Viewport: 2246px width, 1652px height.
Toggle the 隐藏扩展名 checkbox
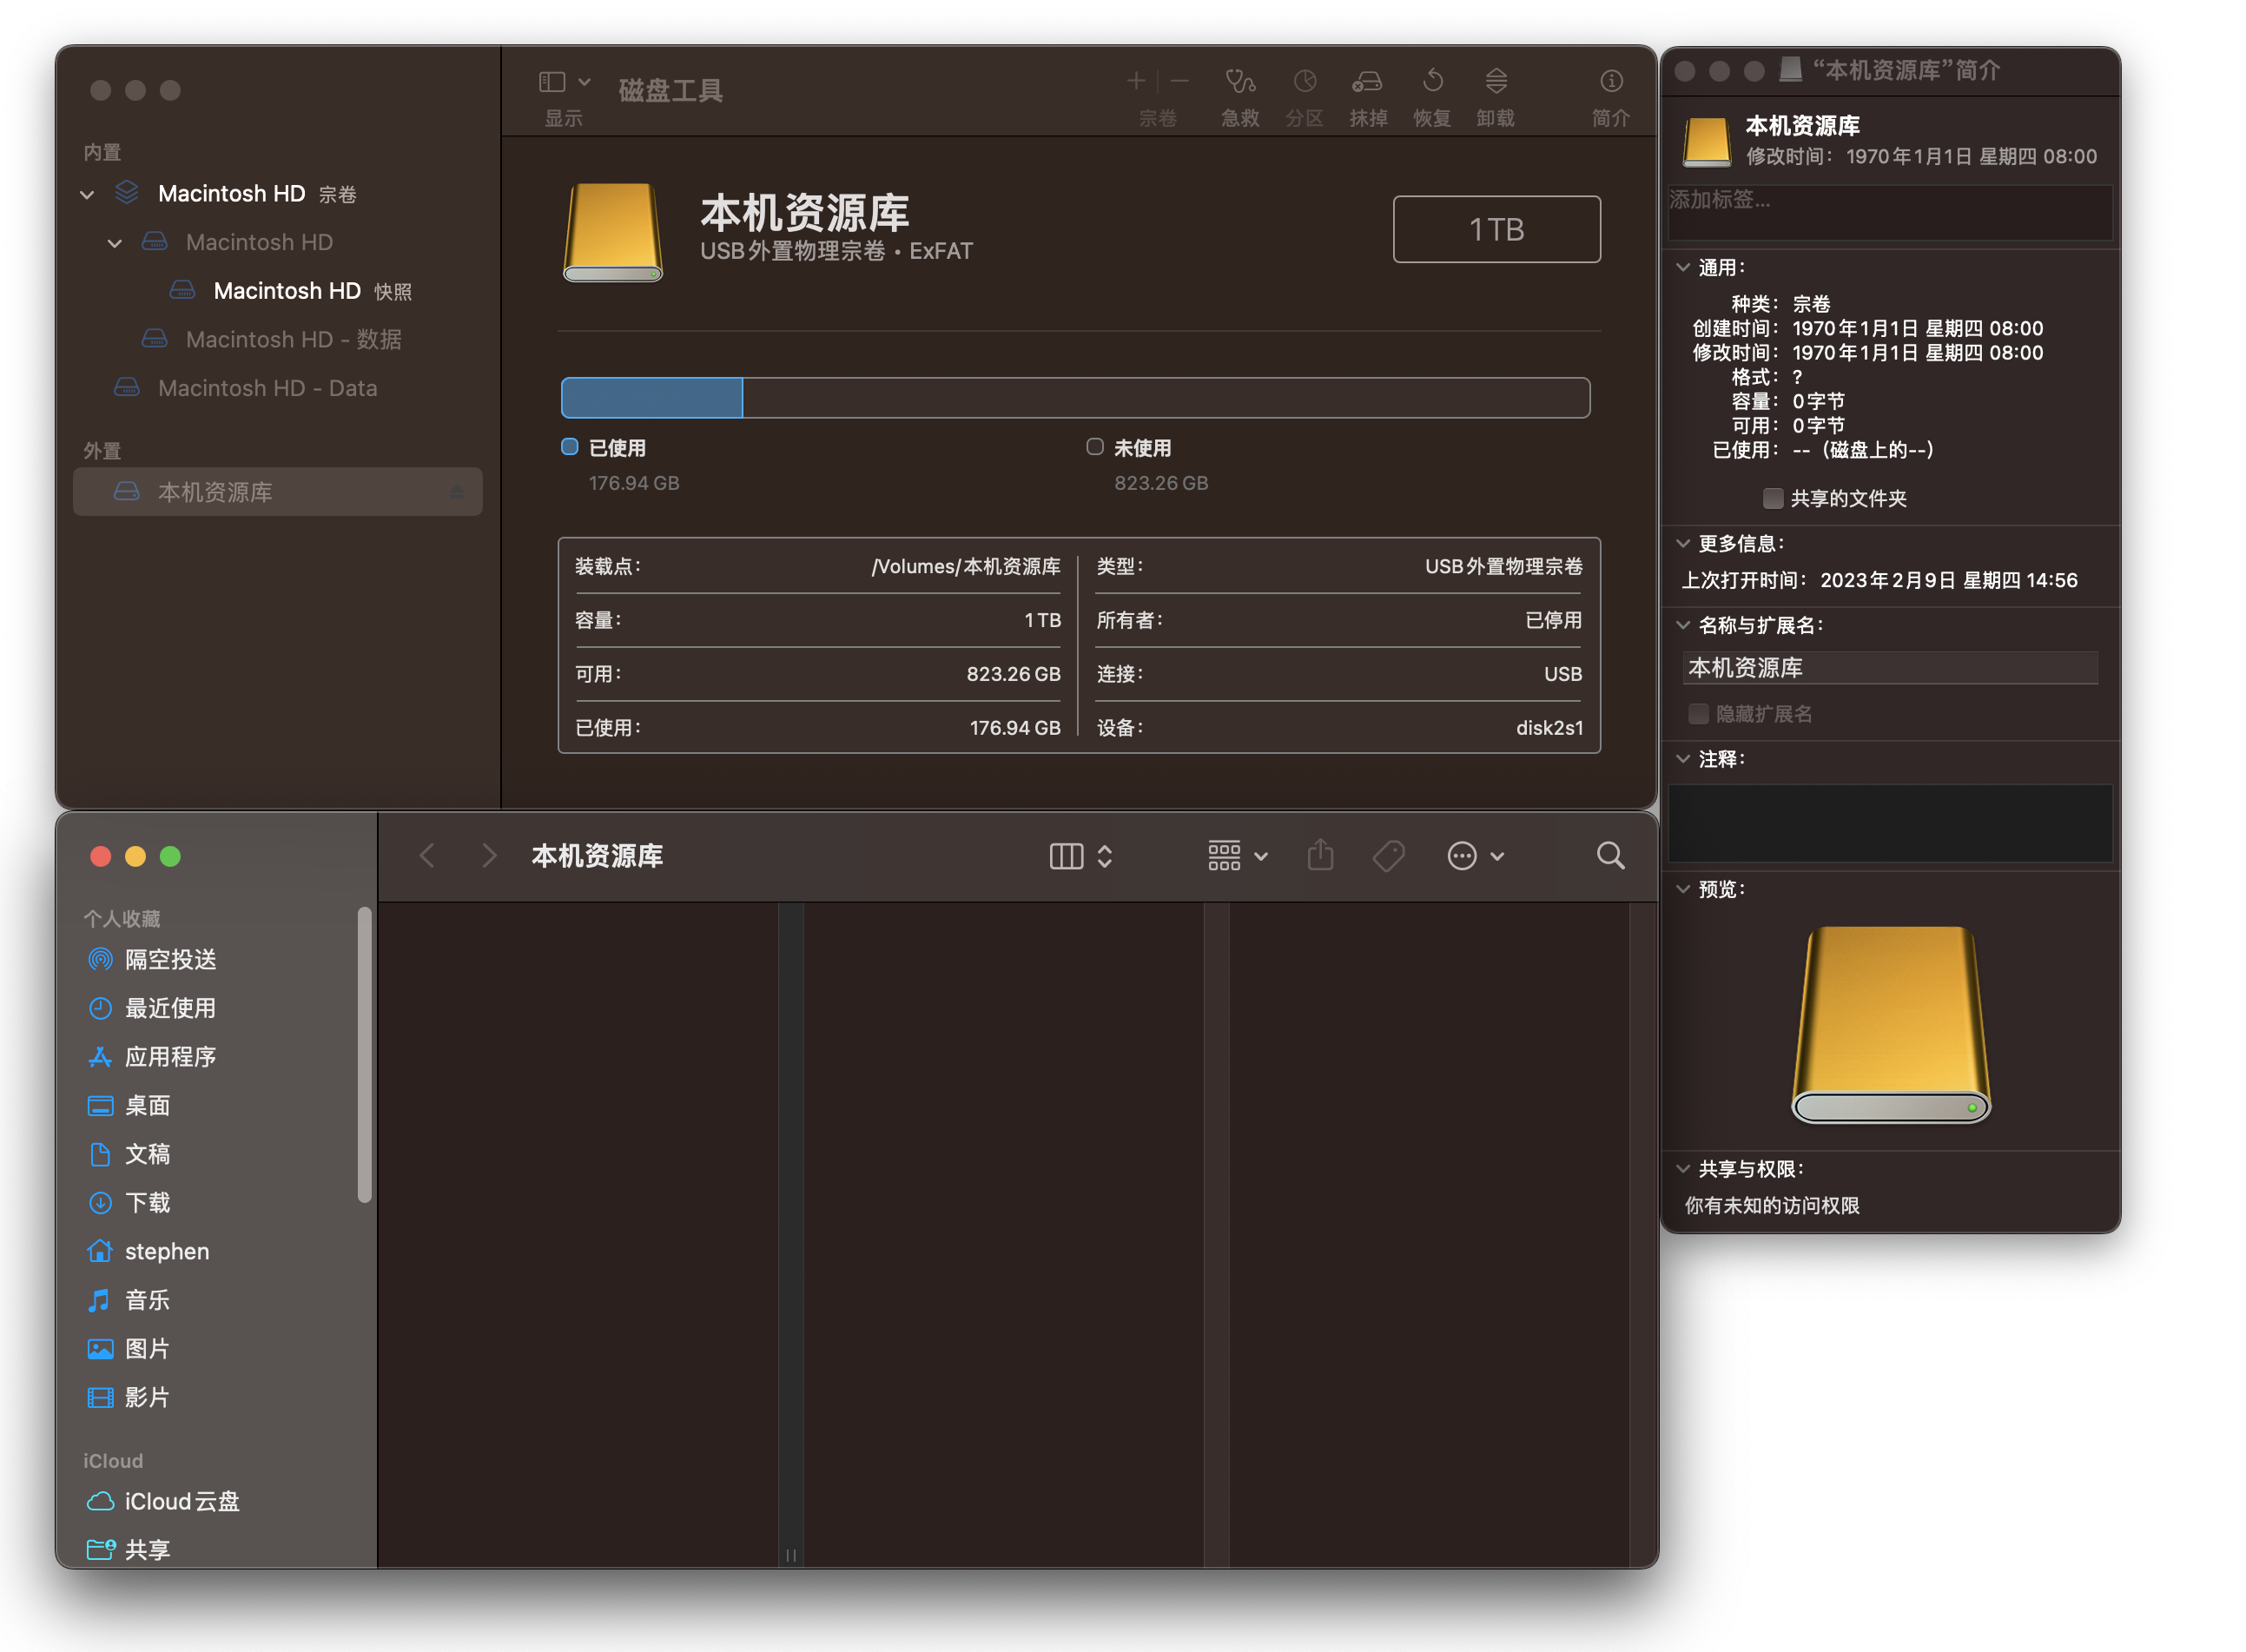(1698, 714)
